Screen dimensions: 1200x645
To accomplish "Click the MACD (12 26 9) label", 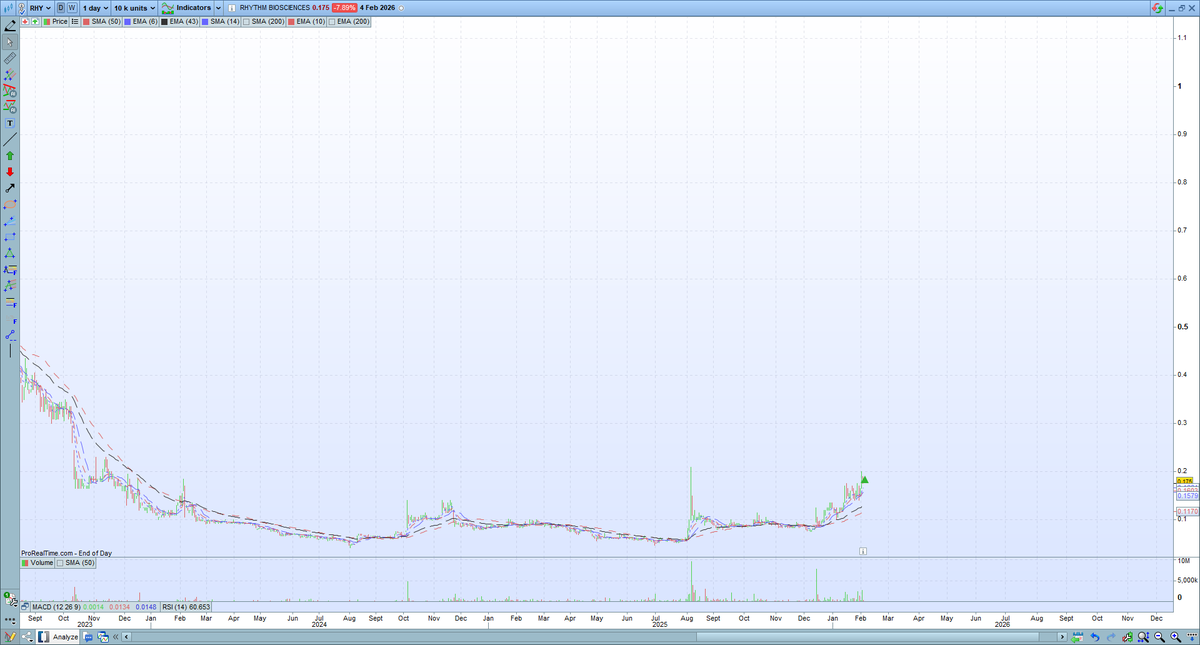I will click(56, 607).
